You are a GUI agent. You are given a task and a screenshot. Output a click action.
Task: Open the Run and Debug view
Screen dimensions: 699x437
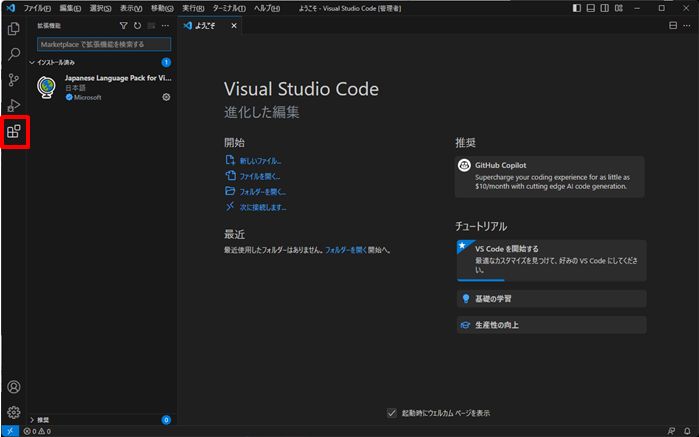tap(14, 105)
